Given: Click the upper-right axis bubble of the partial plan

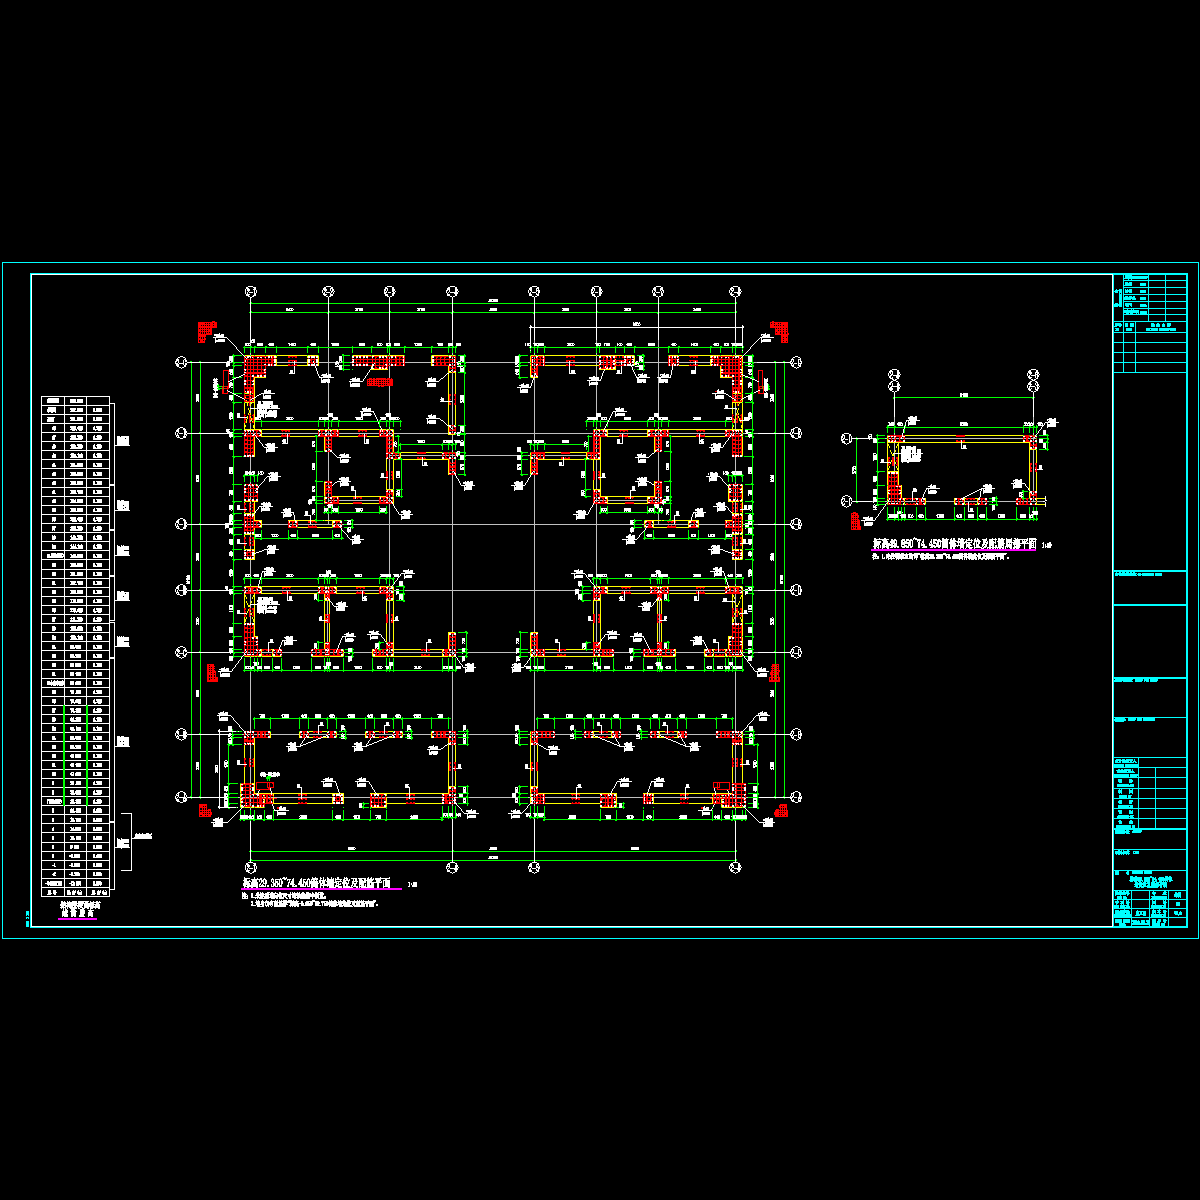Looking at the screenshot, I should [x=1033, y=375].
